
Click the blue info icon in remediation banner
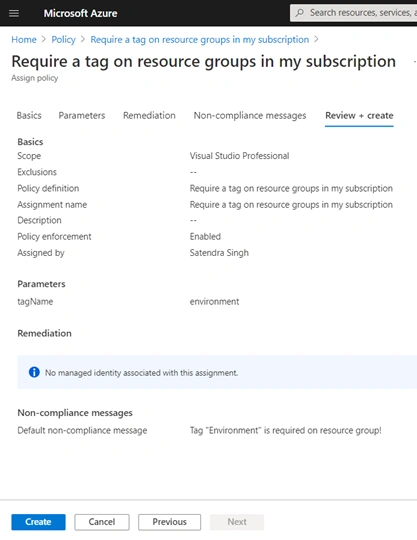34,372
